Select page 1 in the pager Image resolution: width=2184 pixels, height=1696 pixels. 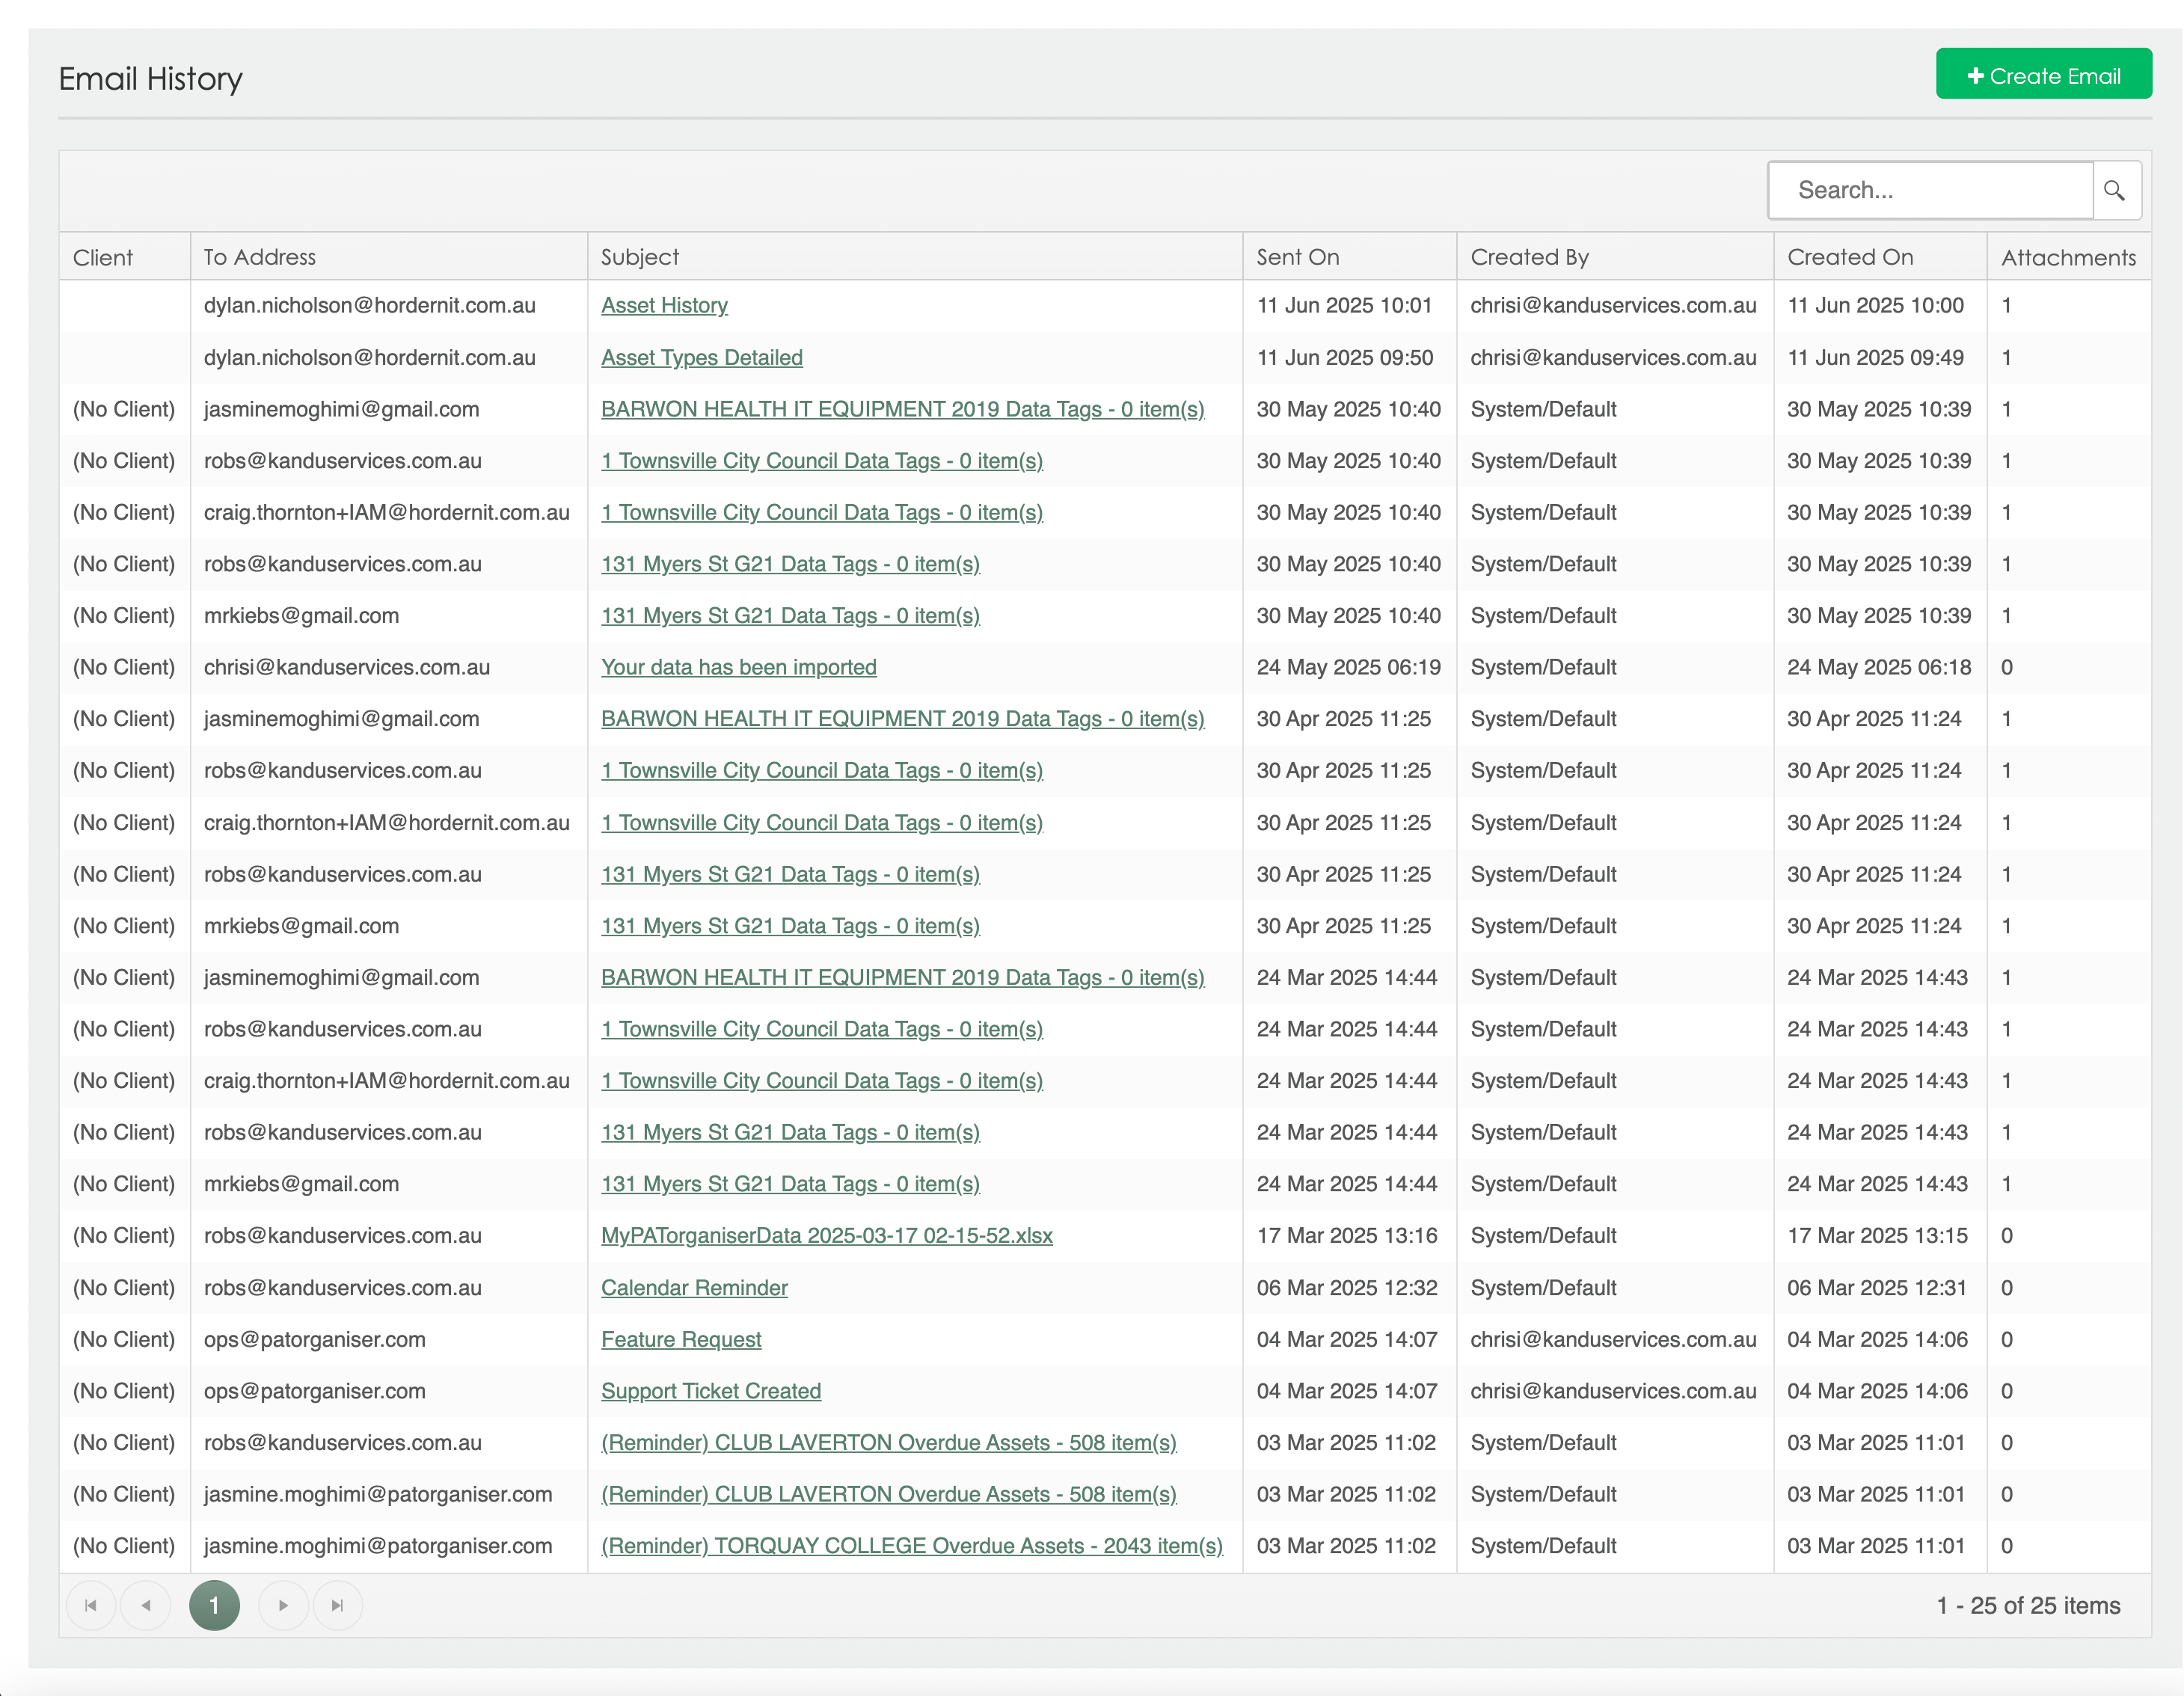pos(214,1605)
